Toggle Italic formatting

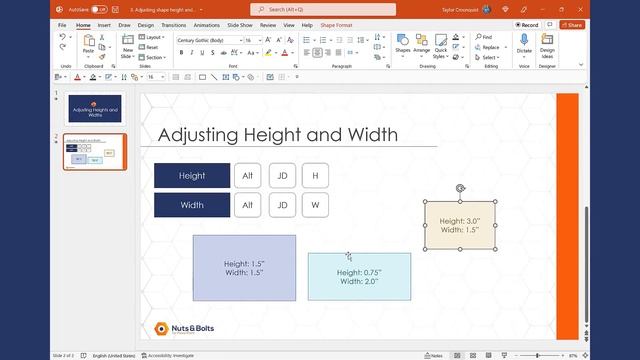click(192, 53)
